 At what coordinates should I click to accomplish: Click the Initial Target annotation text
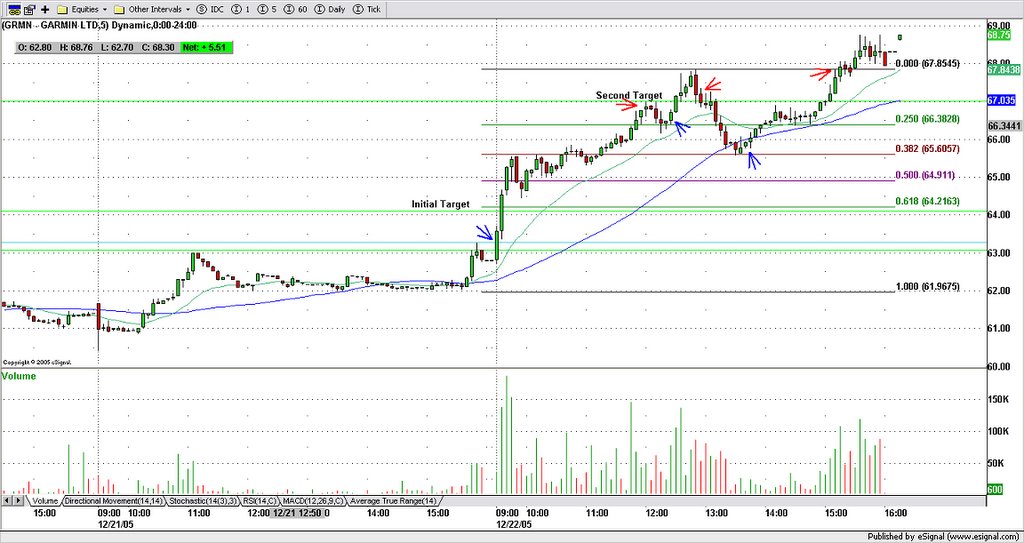tap(440, 204)
